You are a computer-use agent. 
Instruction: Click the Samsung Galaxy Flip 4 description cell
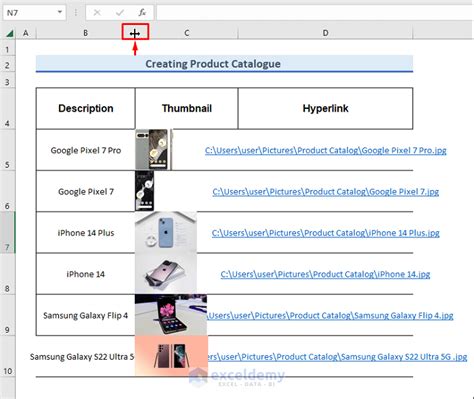click(86, 315)
